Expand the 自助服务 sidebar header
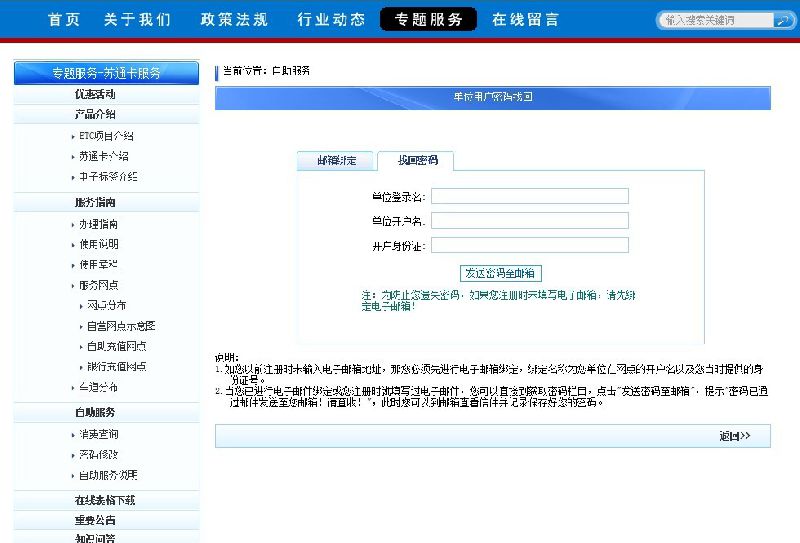The image size is (800, 543). (96, 412)
